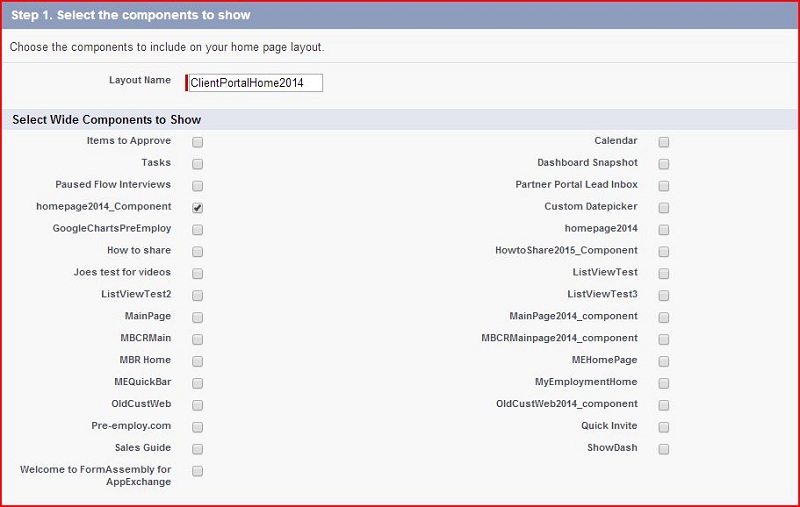Uncheck the homepage2014_Component checkbox
This screenshot has width=800, height=507.
pos(197,208)
